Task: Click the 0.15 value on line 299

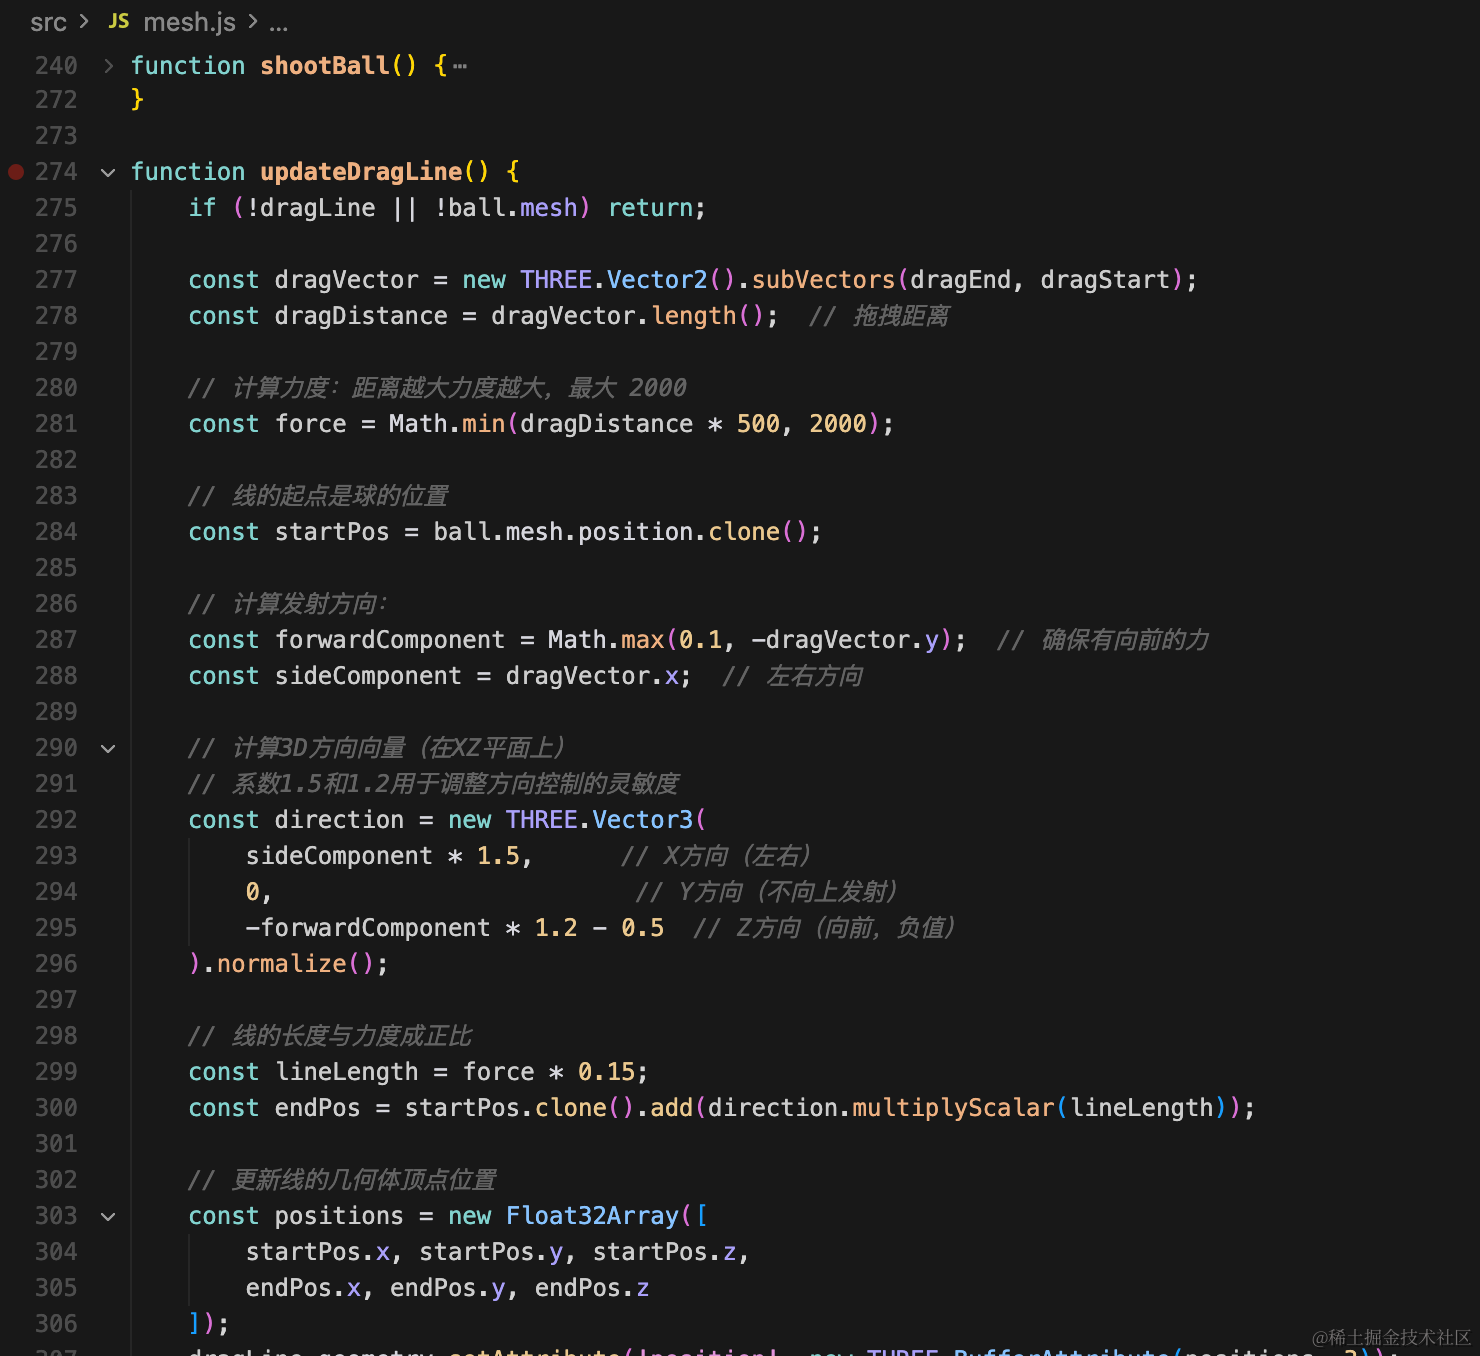Action: click(606, 1072)
